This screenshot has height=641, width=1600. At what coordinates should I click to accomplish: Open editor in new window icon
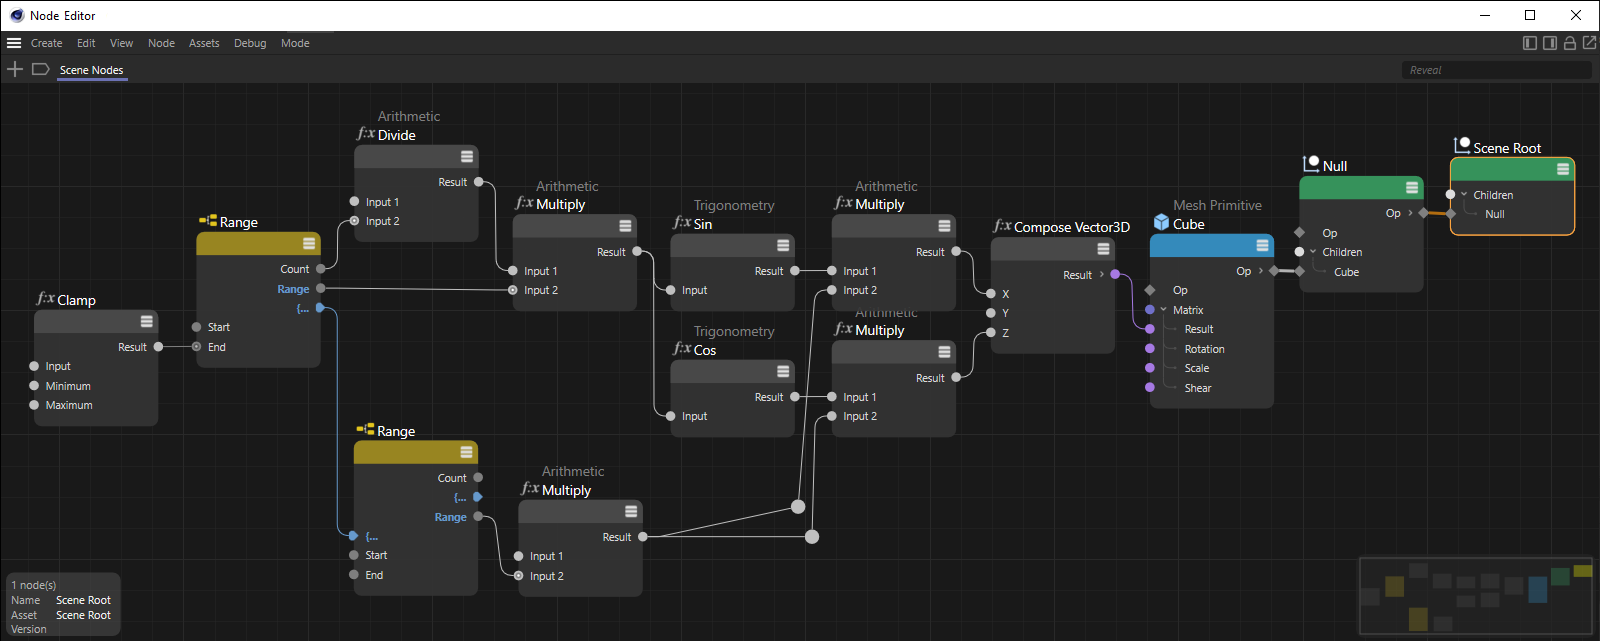coord(1589,43)
